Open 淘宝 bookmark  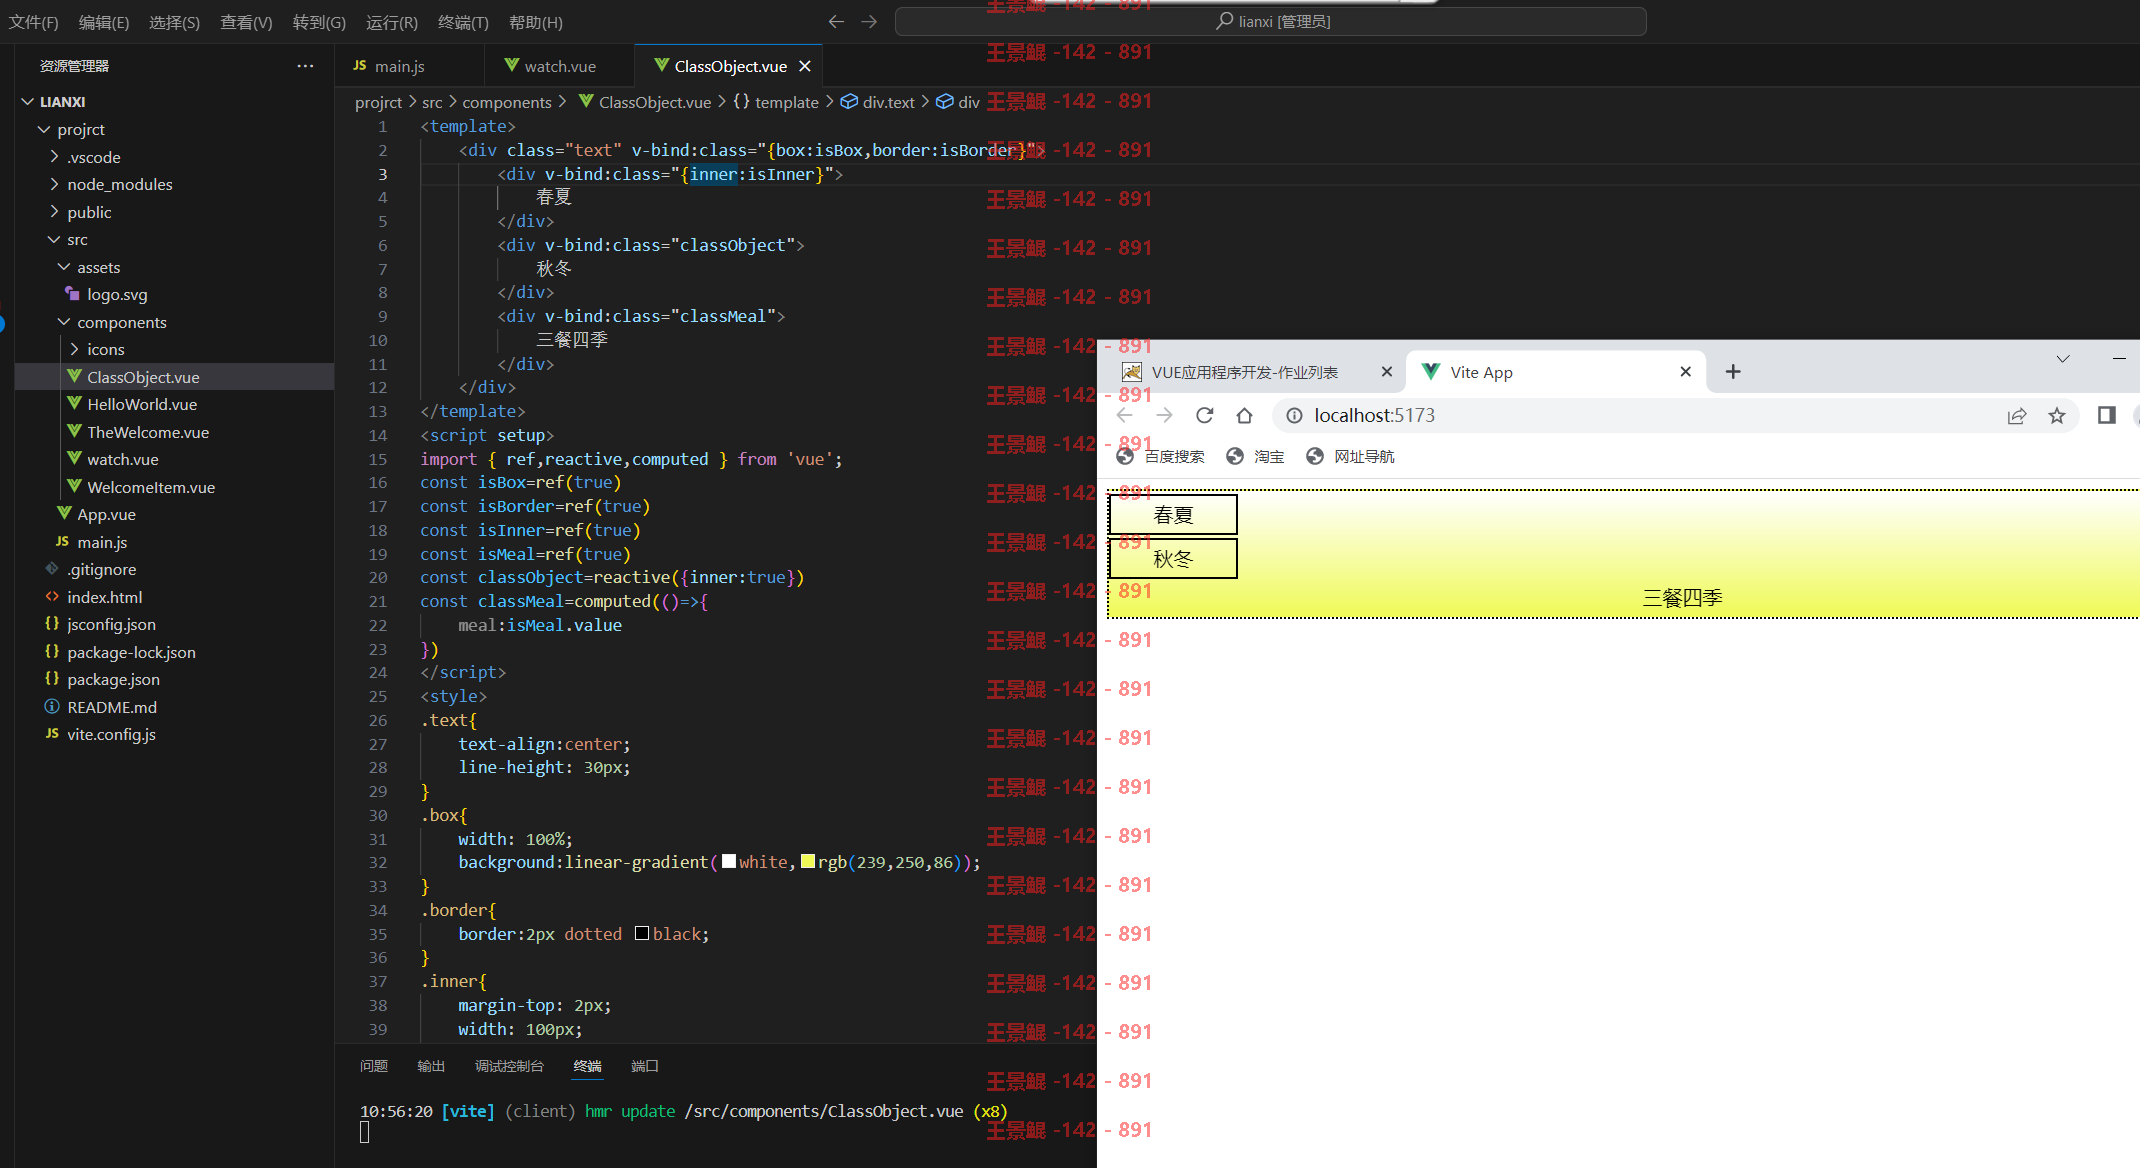click(1255, 456)
